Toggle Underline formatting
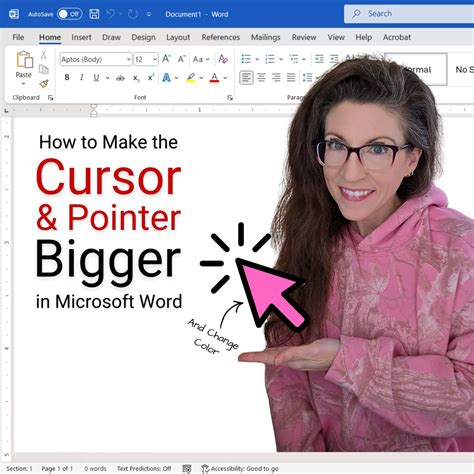 pos(96,78)
